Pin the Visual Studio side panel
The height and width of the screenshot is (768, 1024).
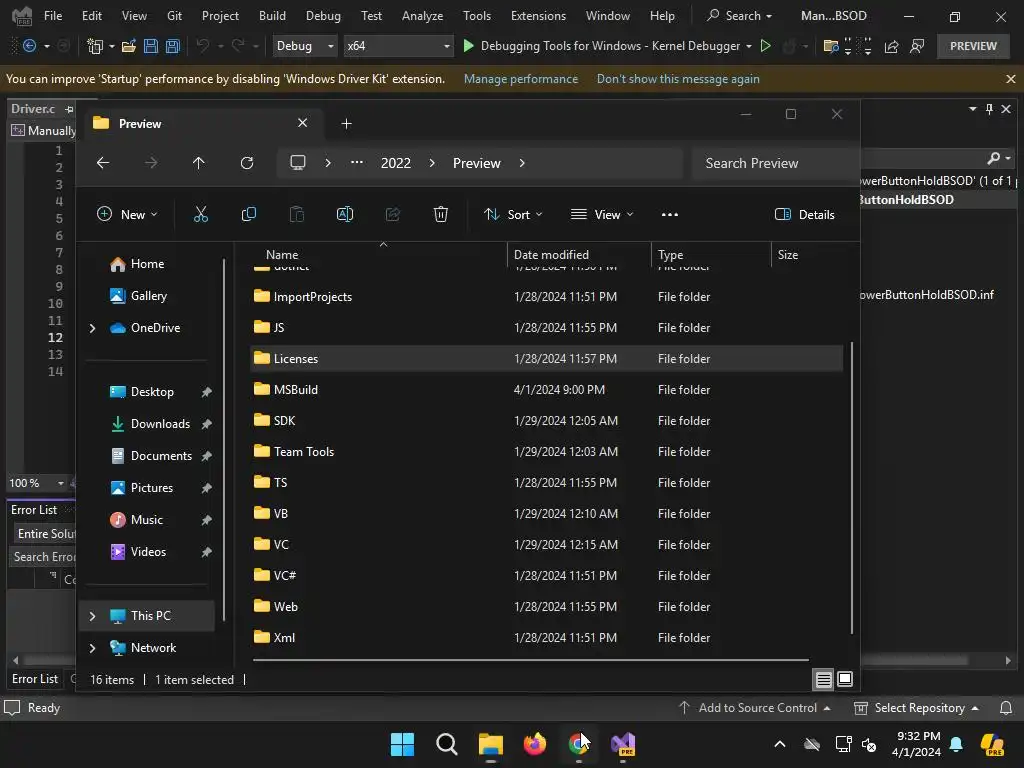coord(989,109)
